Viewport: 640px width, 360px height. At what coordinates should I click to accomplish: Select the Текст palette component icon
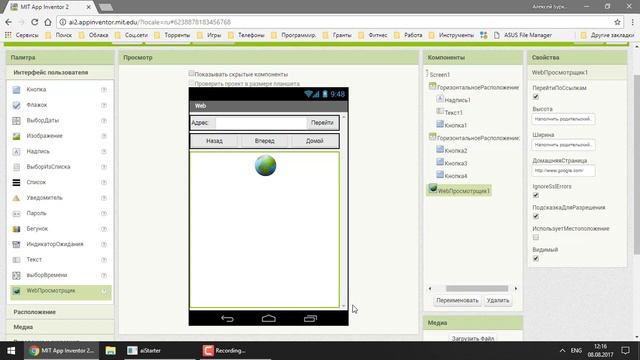click(16, 260)
